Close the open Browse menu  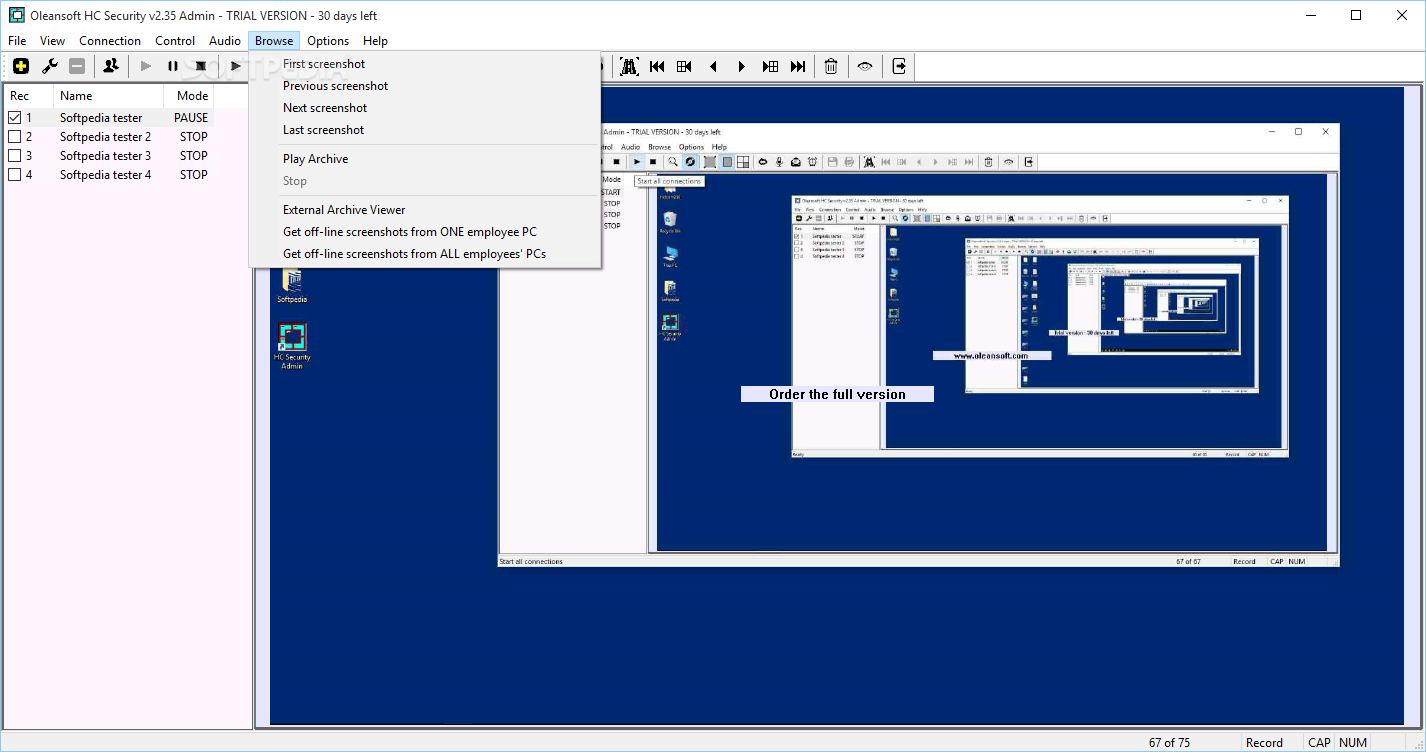(274, 41)
